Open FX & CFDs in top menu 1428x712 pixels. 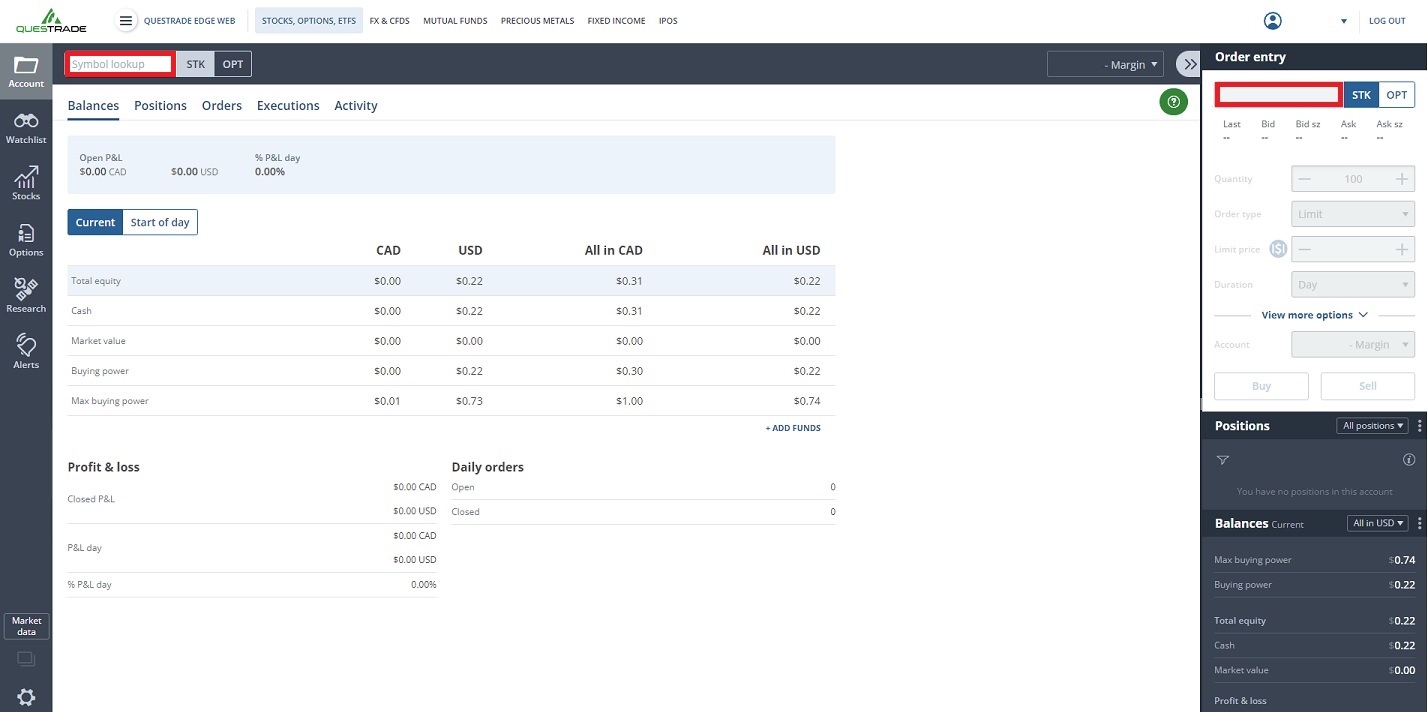[x=389, y=21]
